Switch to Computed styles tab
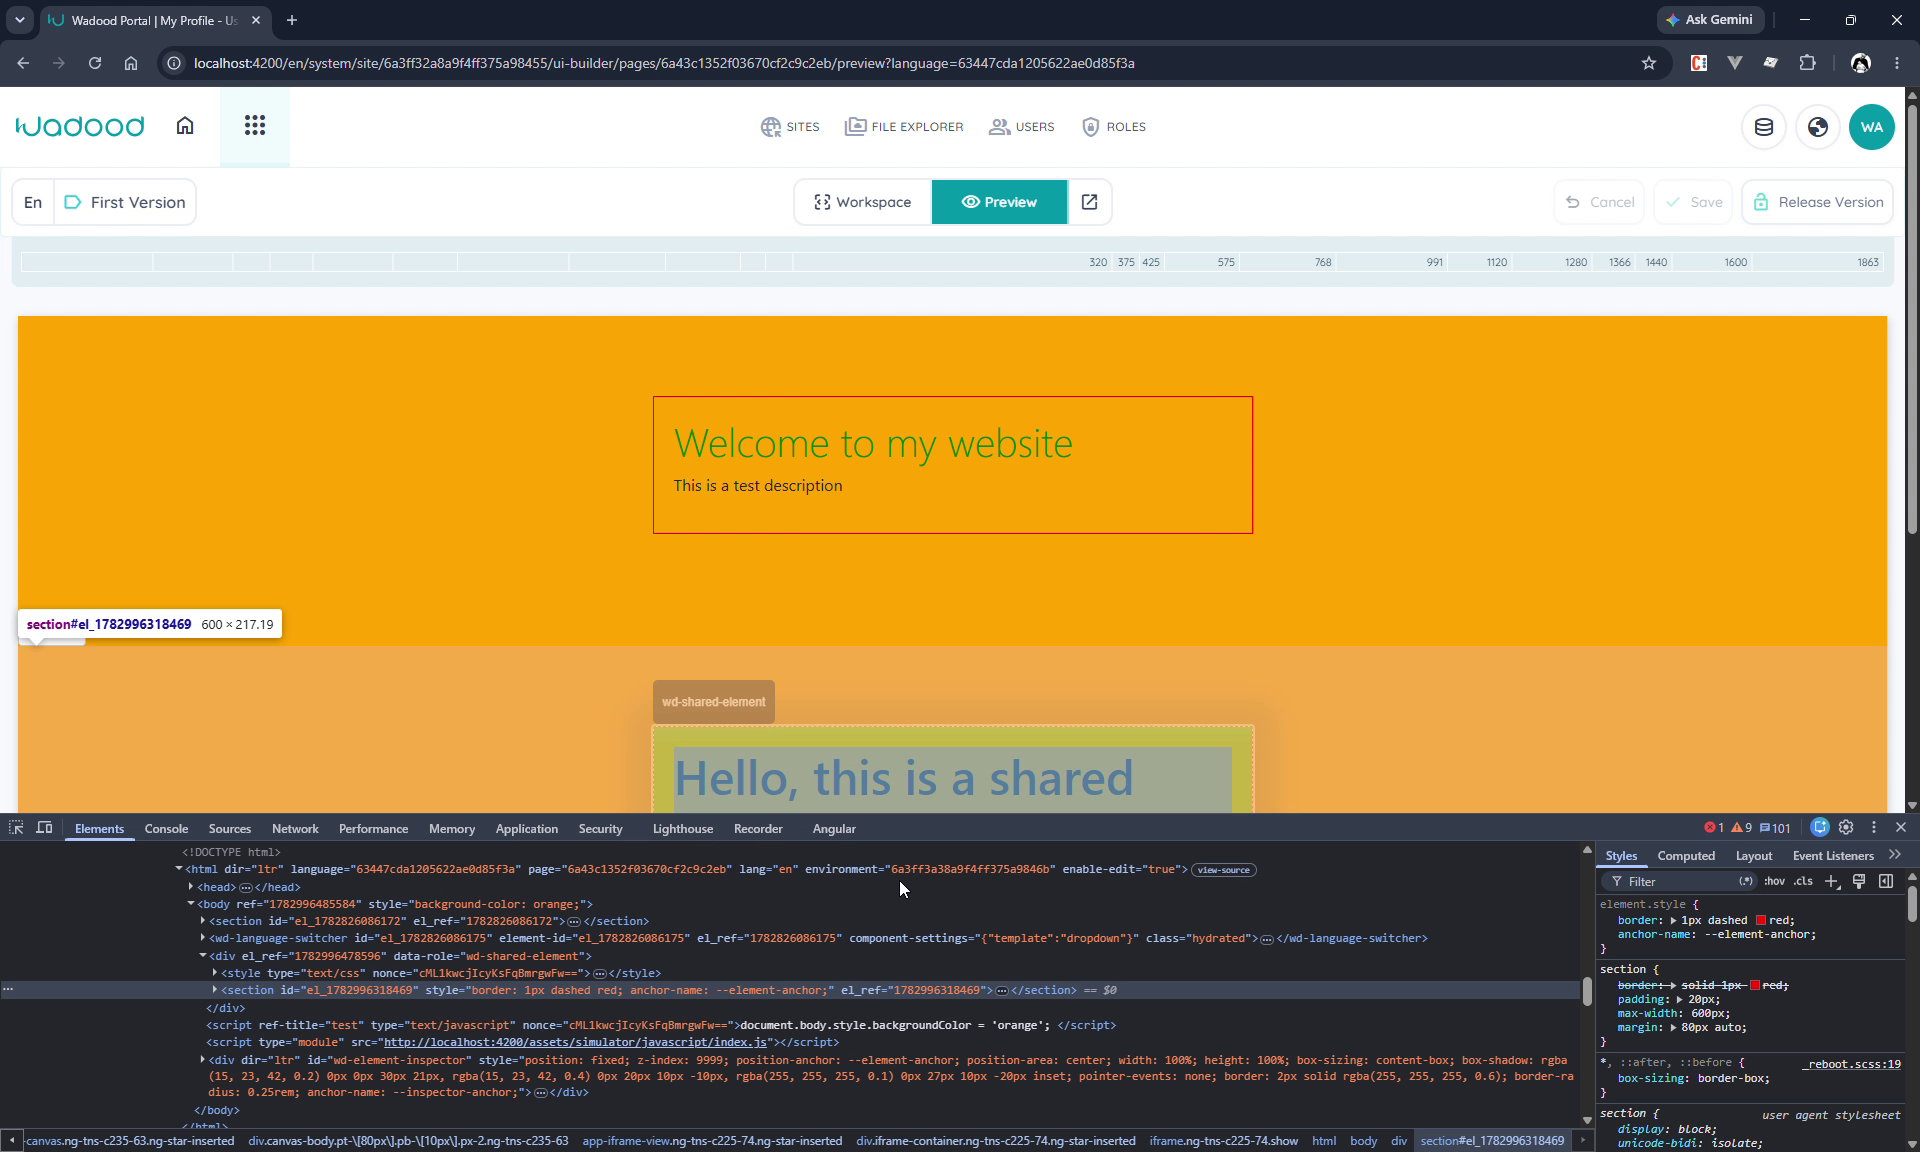Viewport: 1920px width, 1152px height. coord(1686,856)
